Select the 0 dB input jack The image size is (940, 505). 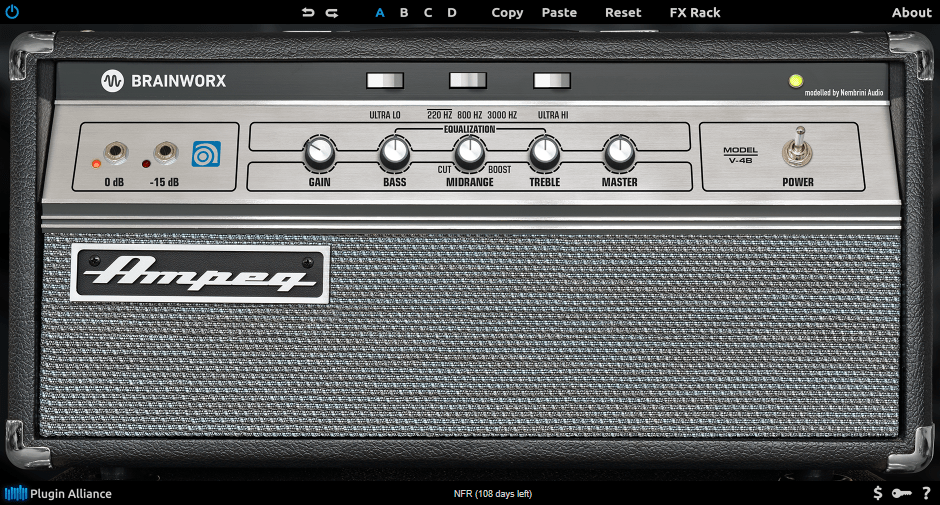[x=115, y=153]
